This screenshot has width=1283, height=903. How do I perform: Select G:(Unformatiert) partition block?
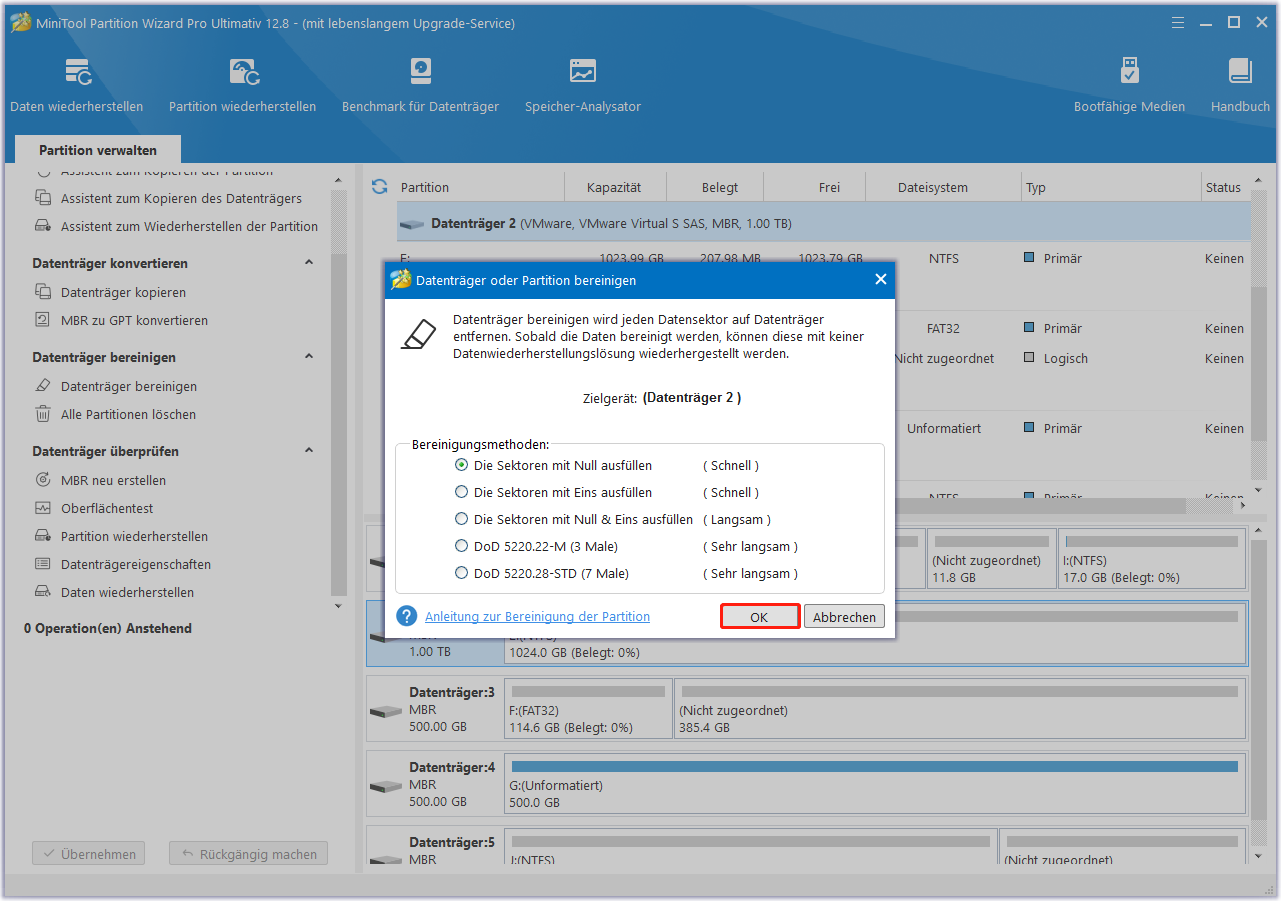pyautogui.click(x=874, y=783)
